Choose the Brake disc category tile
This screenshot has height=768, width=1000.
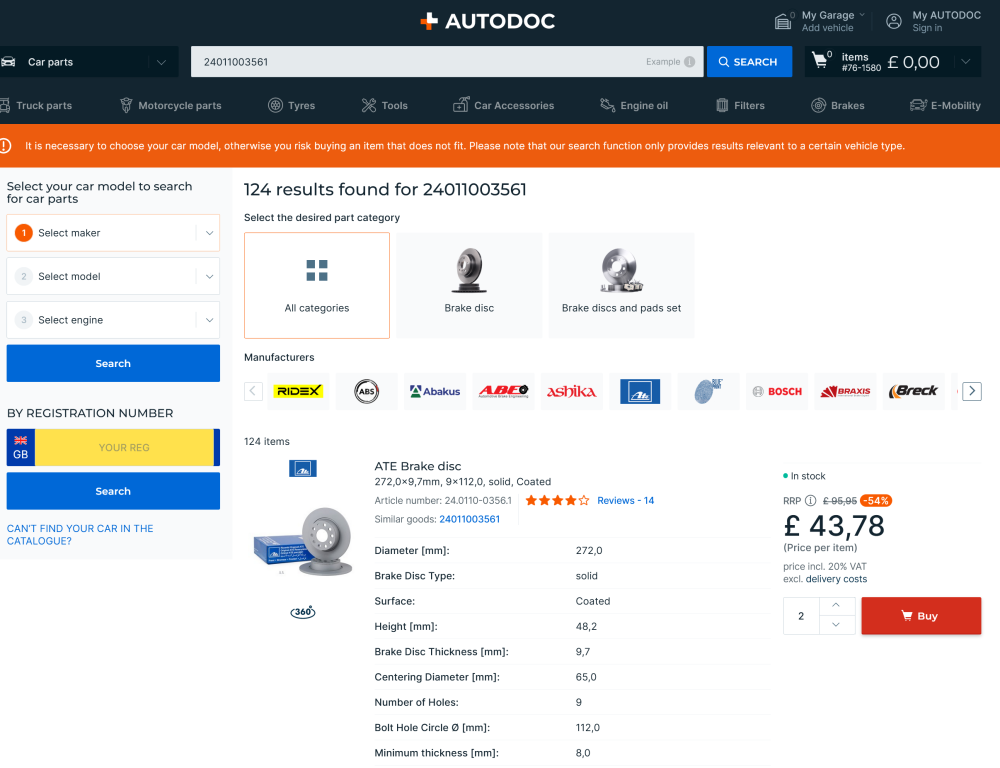tap(469, 285)
